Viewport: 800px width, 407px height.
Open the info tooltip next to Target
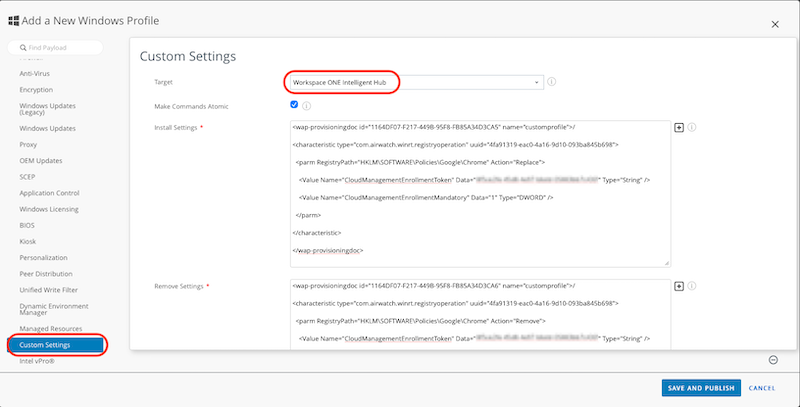pyautogui.click(x=552, y=82)
